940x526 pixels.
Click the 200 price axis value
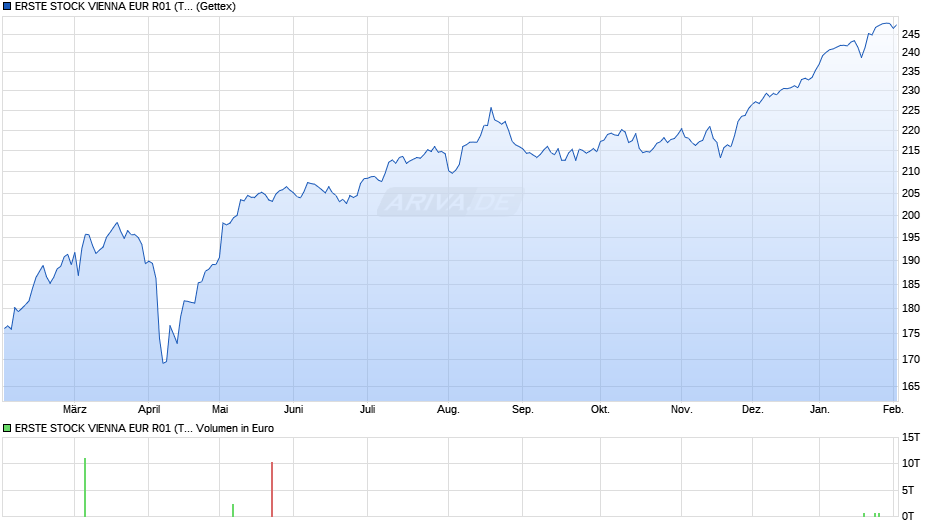(911, 215)
